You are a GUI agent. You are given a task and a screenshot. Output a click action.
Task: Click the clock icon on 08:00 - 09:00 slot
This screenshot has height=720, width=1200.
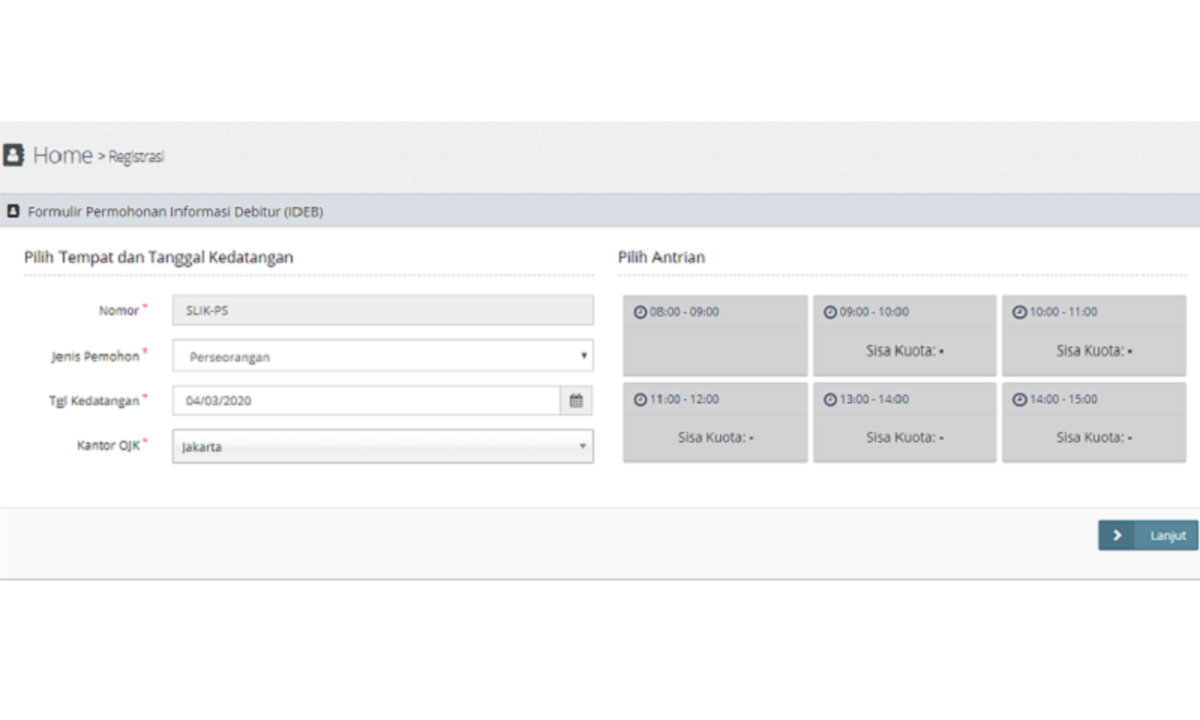pos(640,312)
